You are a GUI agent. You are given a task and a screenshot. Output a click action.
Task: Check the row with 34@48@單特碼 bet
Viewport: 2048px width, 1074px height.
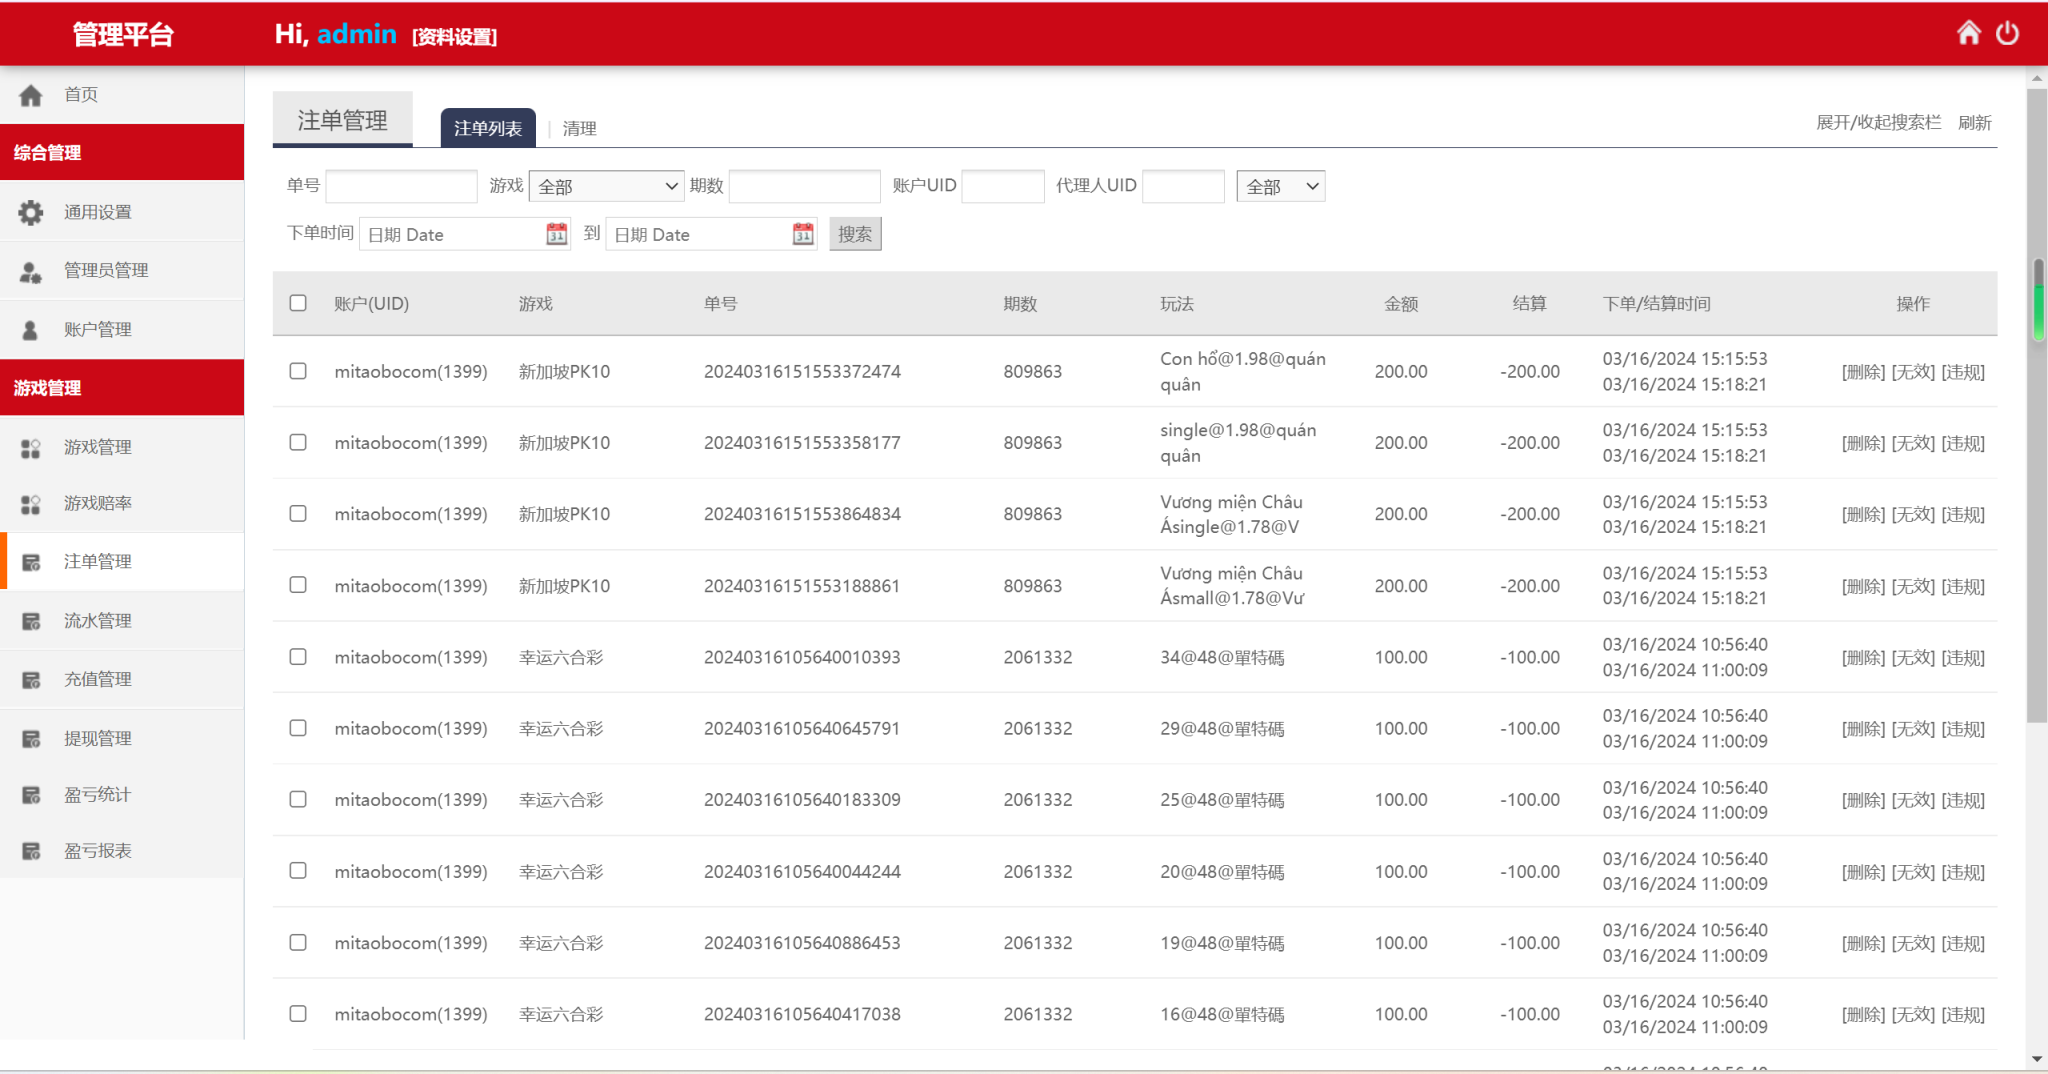coord(298,657)
